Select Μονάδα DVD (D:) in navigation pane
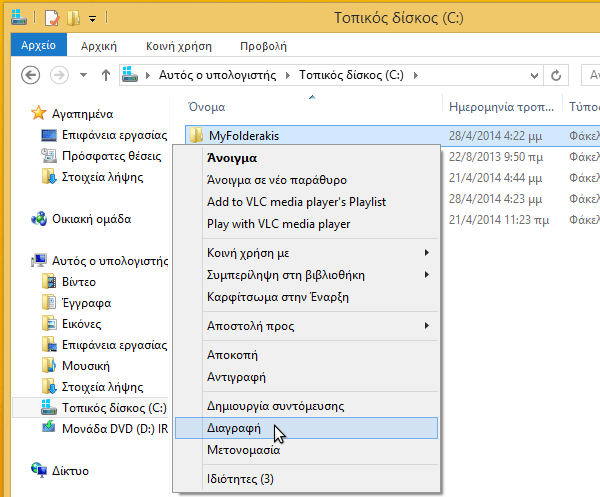Screen dimensions: 600x497 pyautogui.click(x=102, y=428)
